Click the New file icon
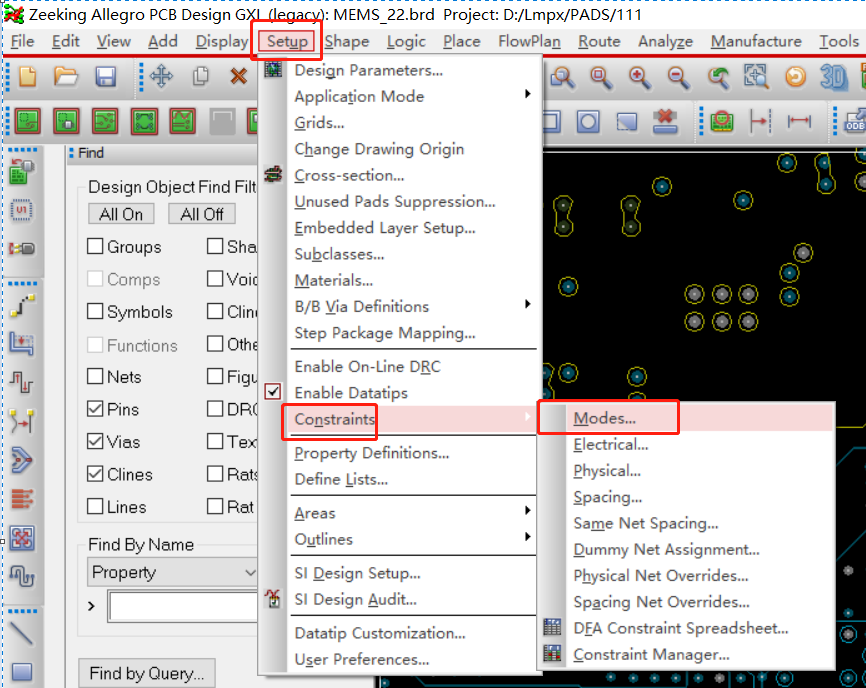 pos(28,77)
